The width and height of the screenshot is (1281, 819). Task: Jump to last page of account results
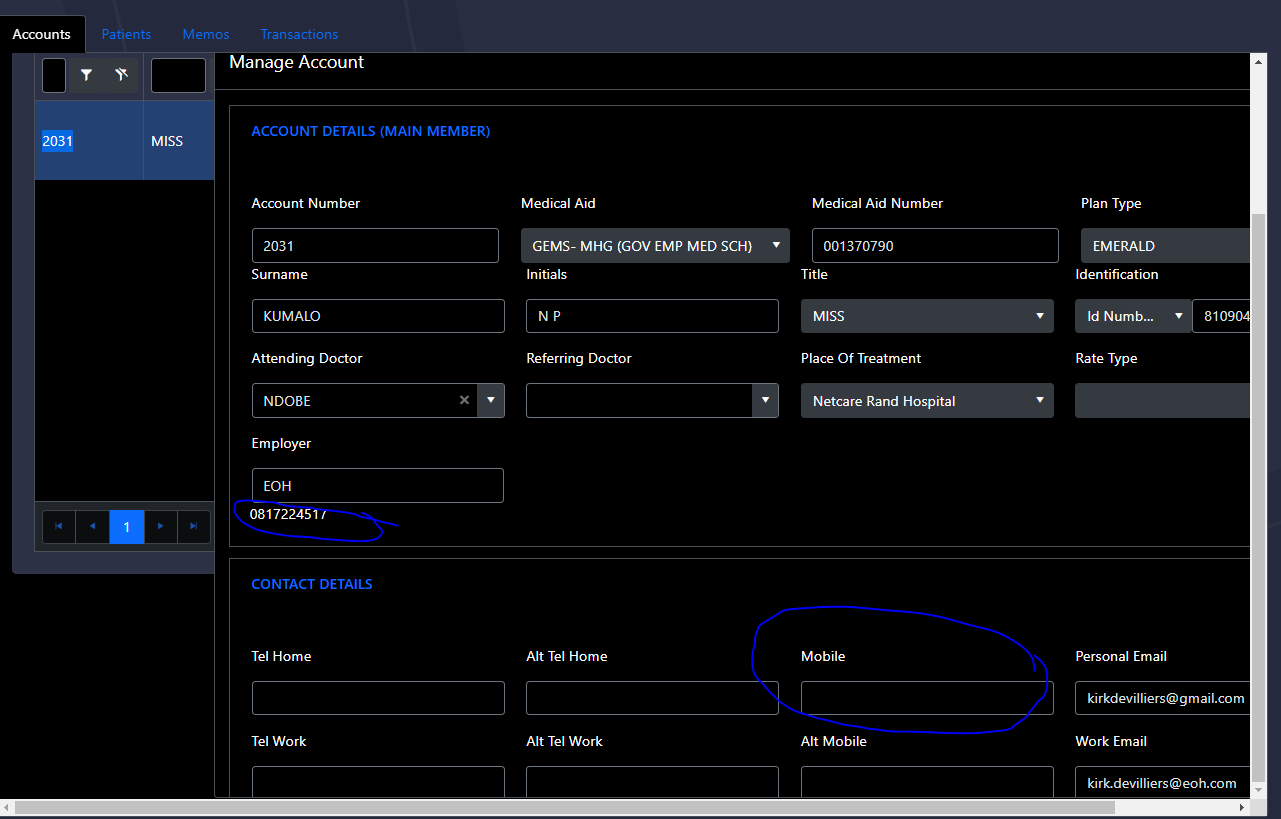coord(194,526)
